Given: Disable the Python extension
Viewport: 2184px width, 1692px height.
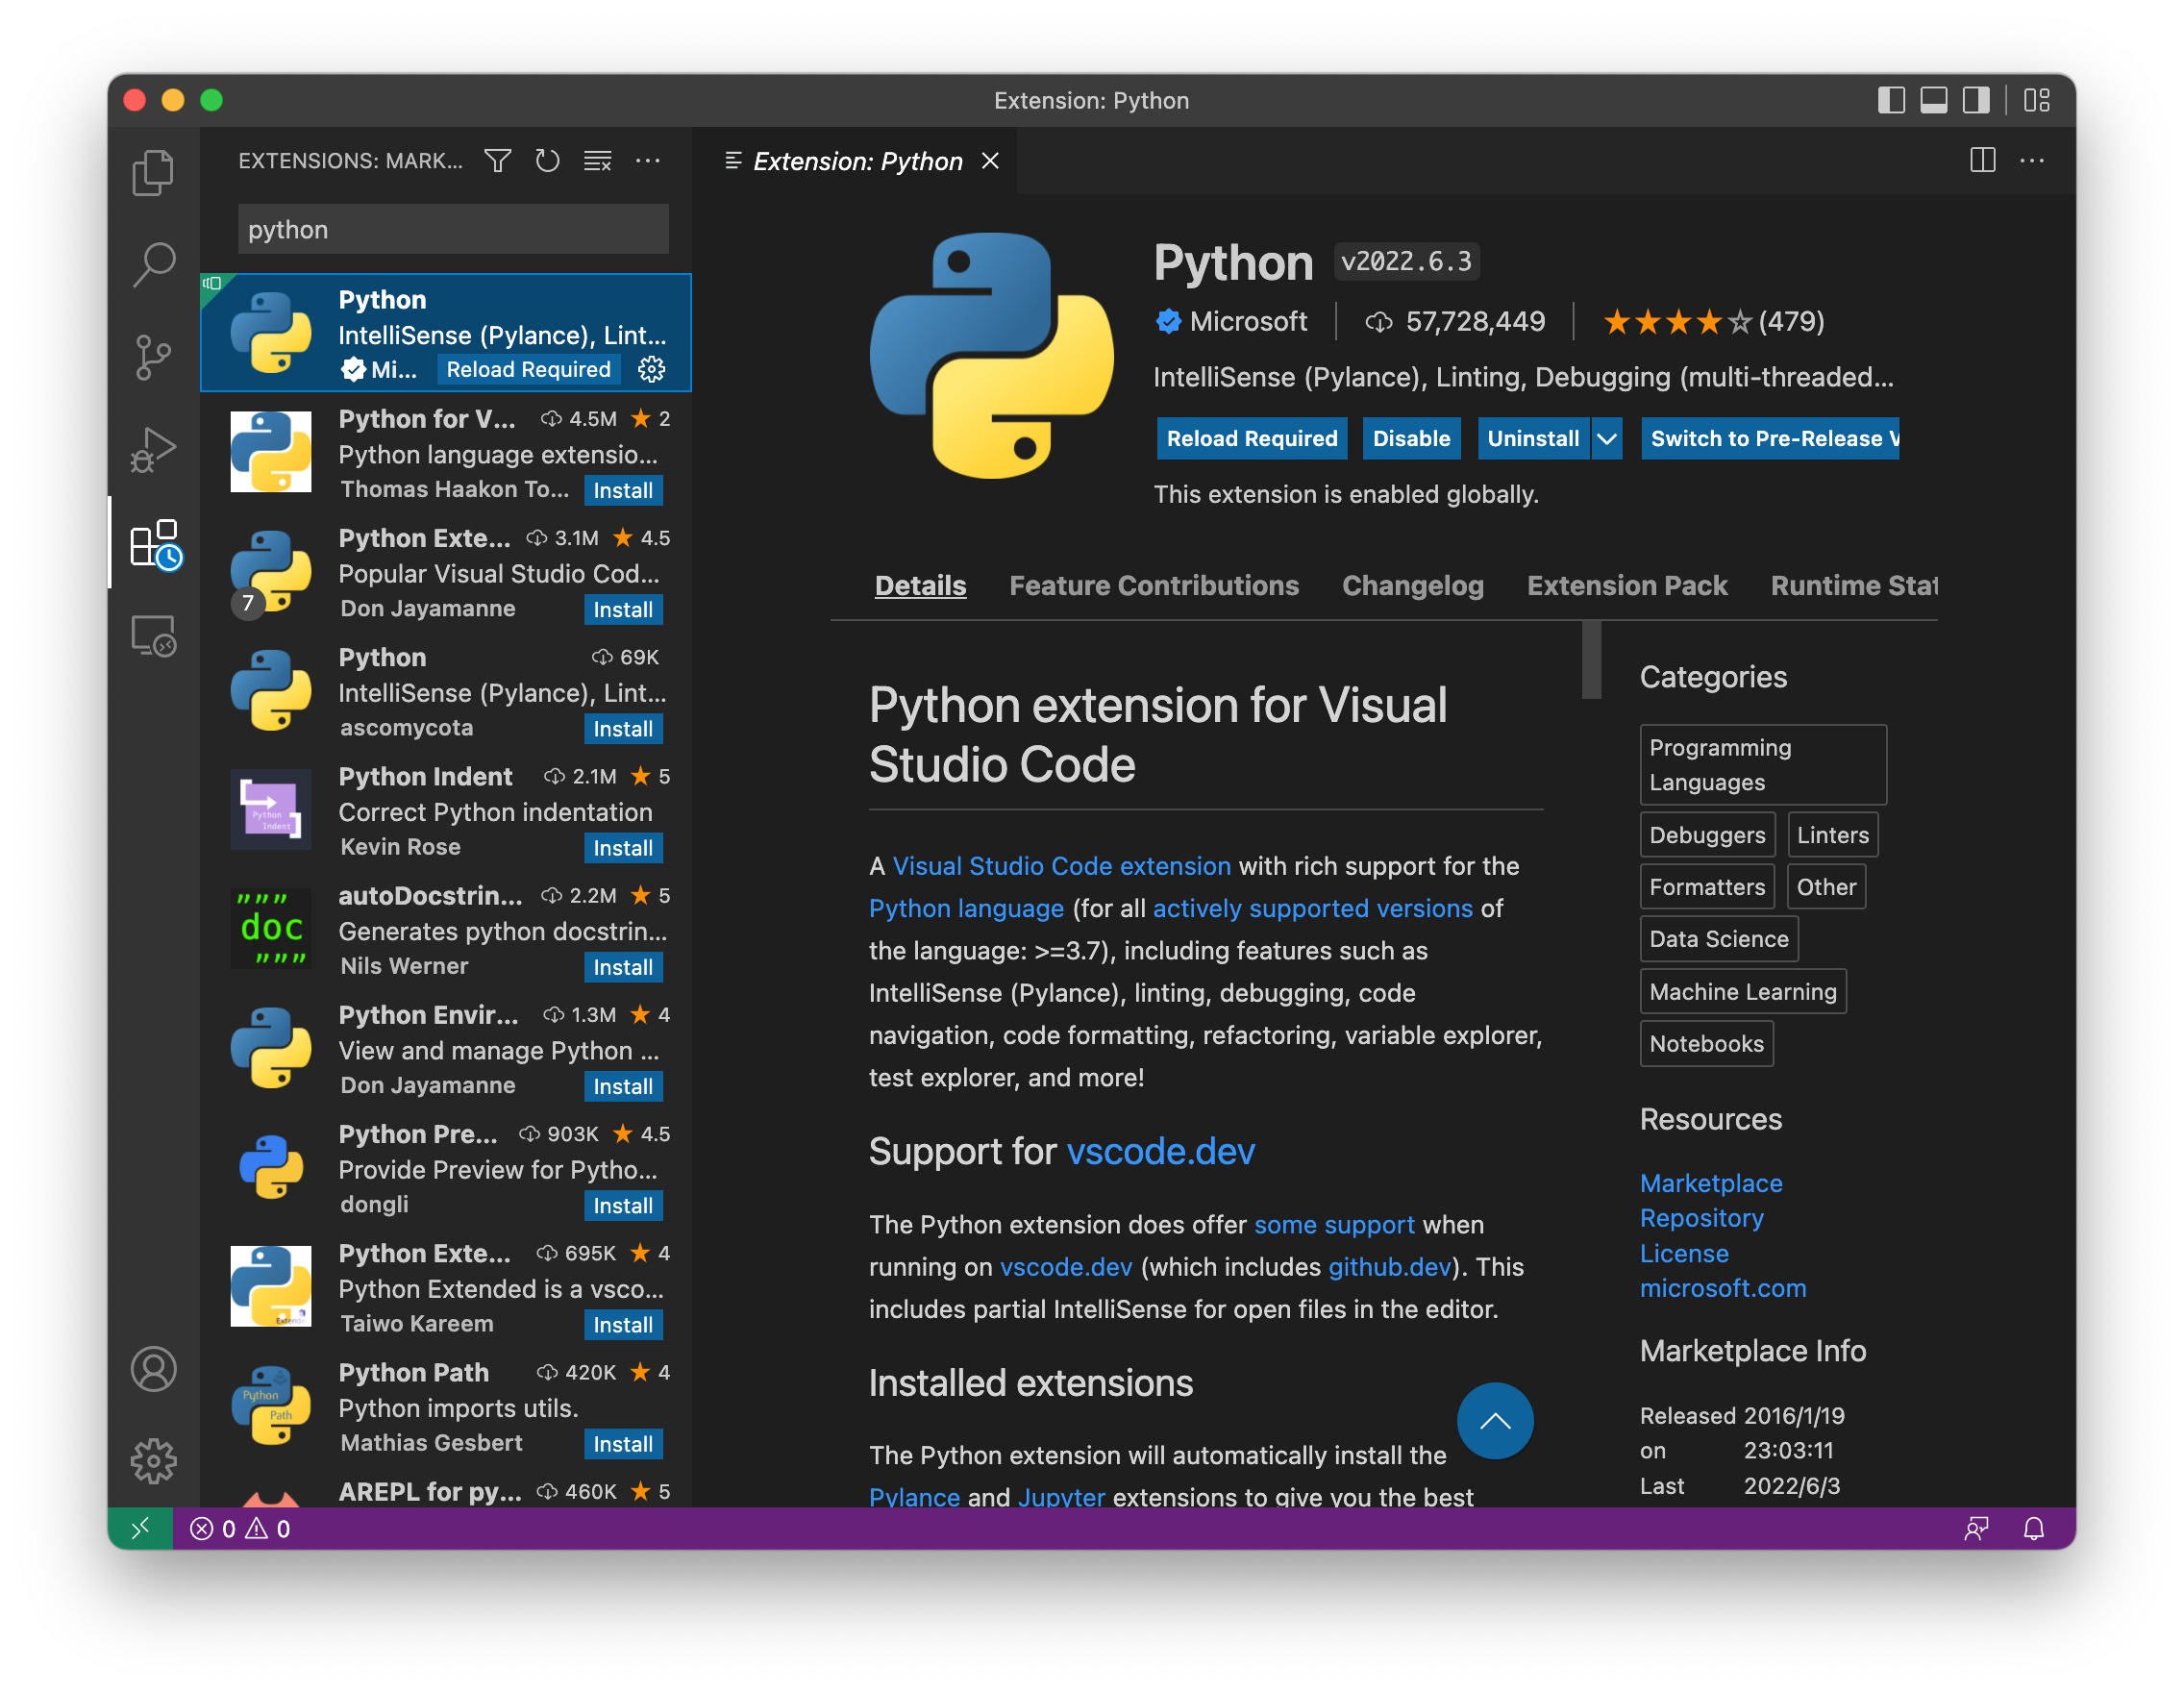Looking at the screenshot, I should [1411, 438].
